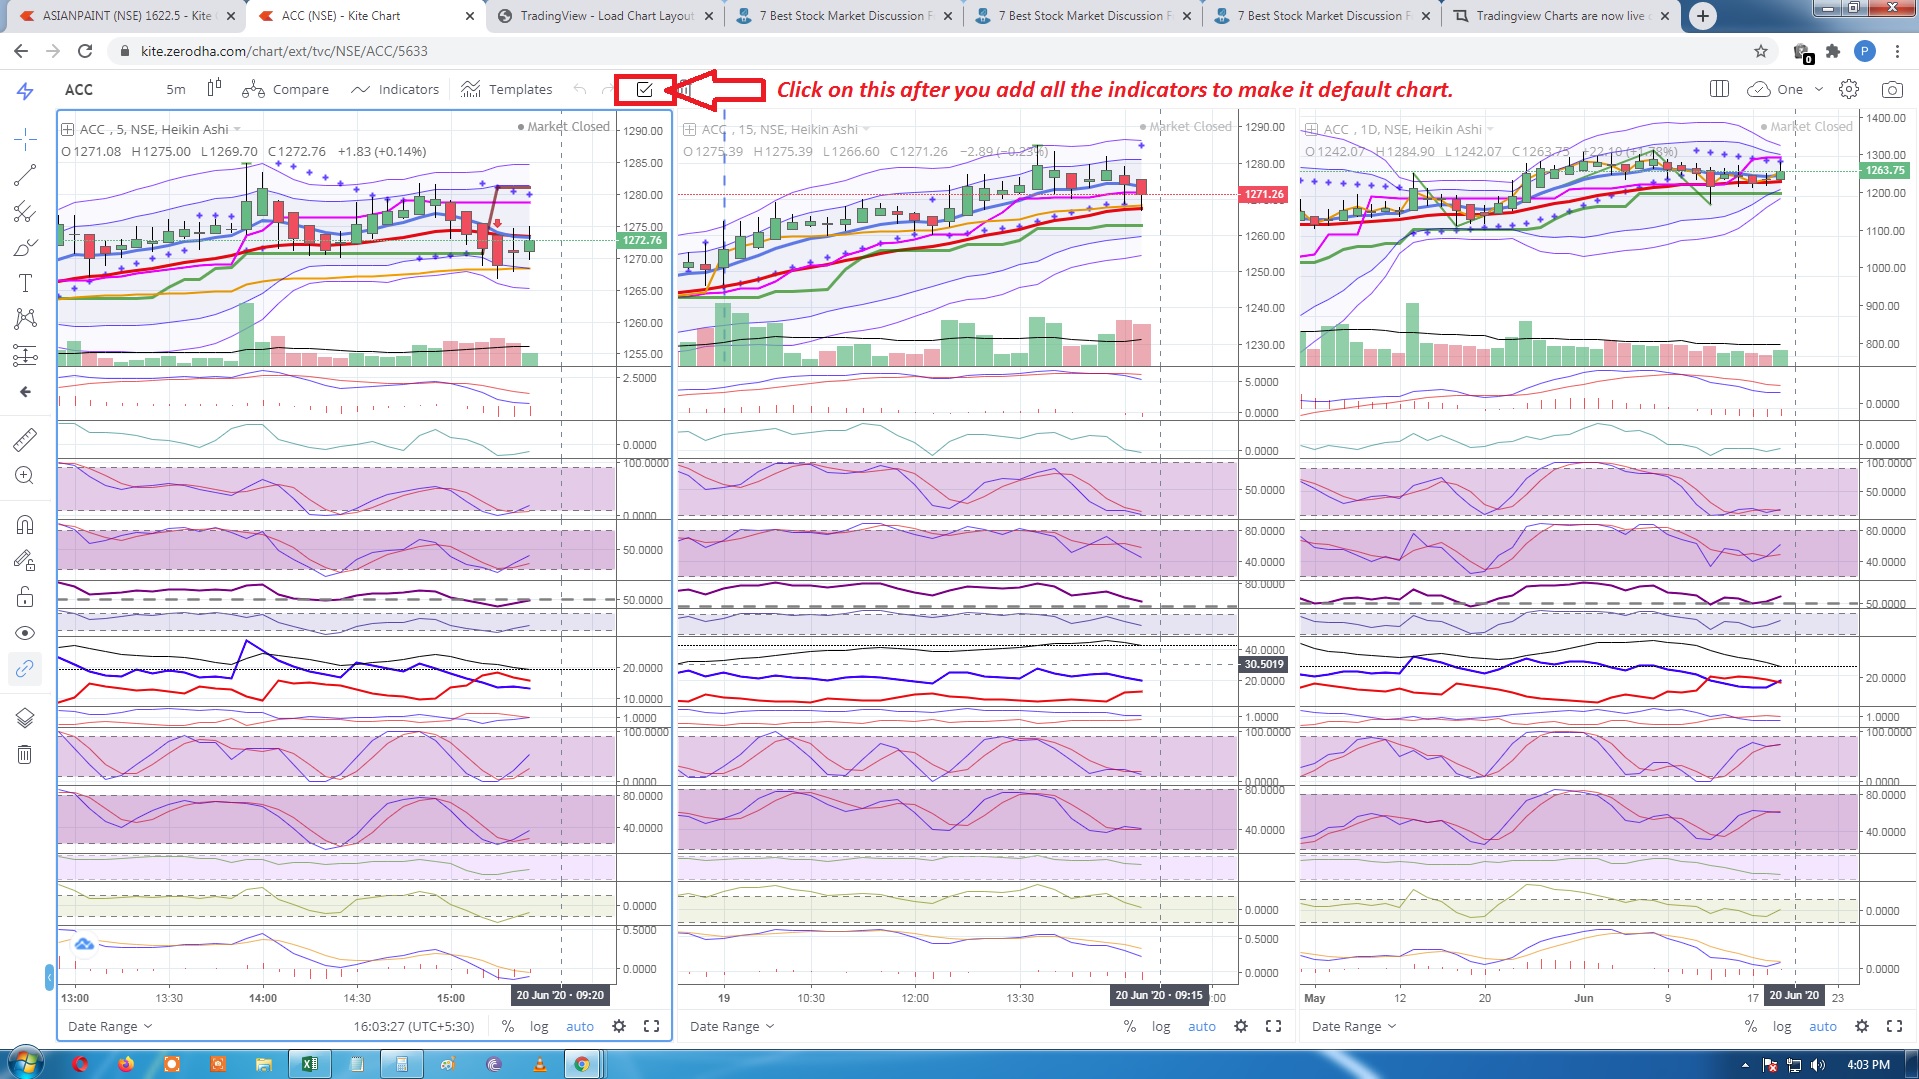The height and width of the screenshot is (1079, 1919).
Task: Toggle log scale on middle chart
Action: click(x=1161, y=1026)
